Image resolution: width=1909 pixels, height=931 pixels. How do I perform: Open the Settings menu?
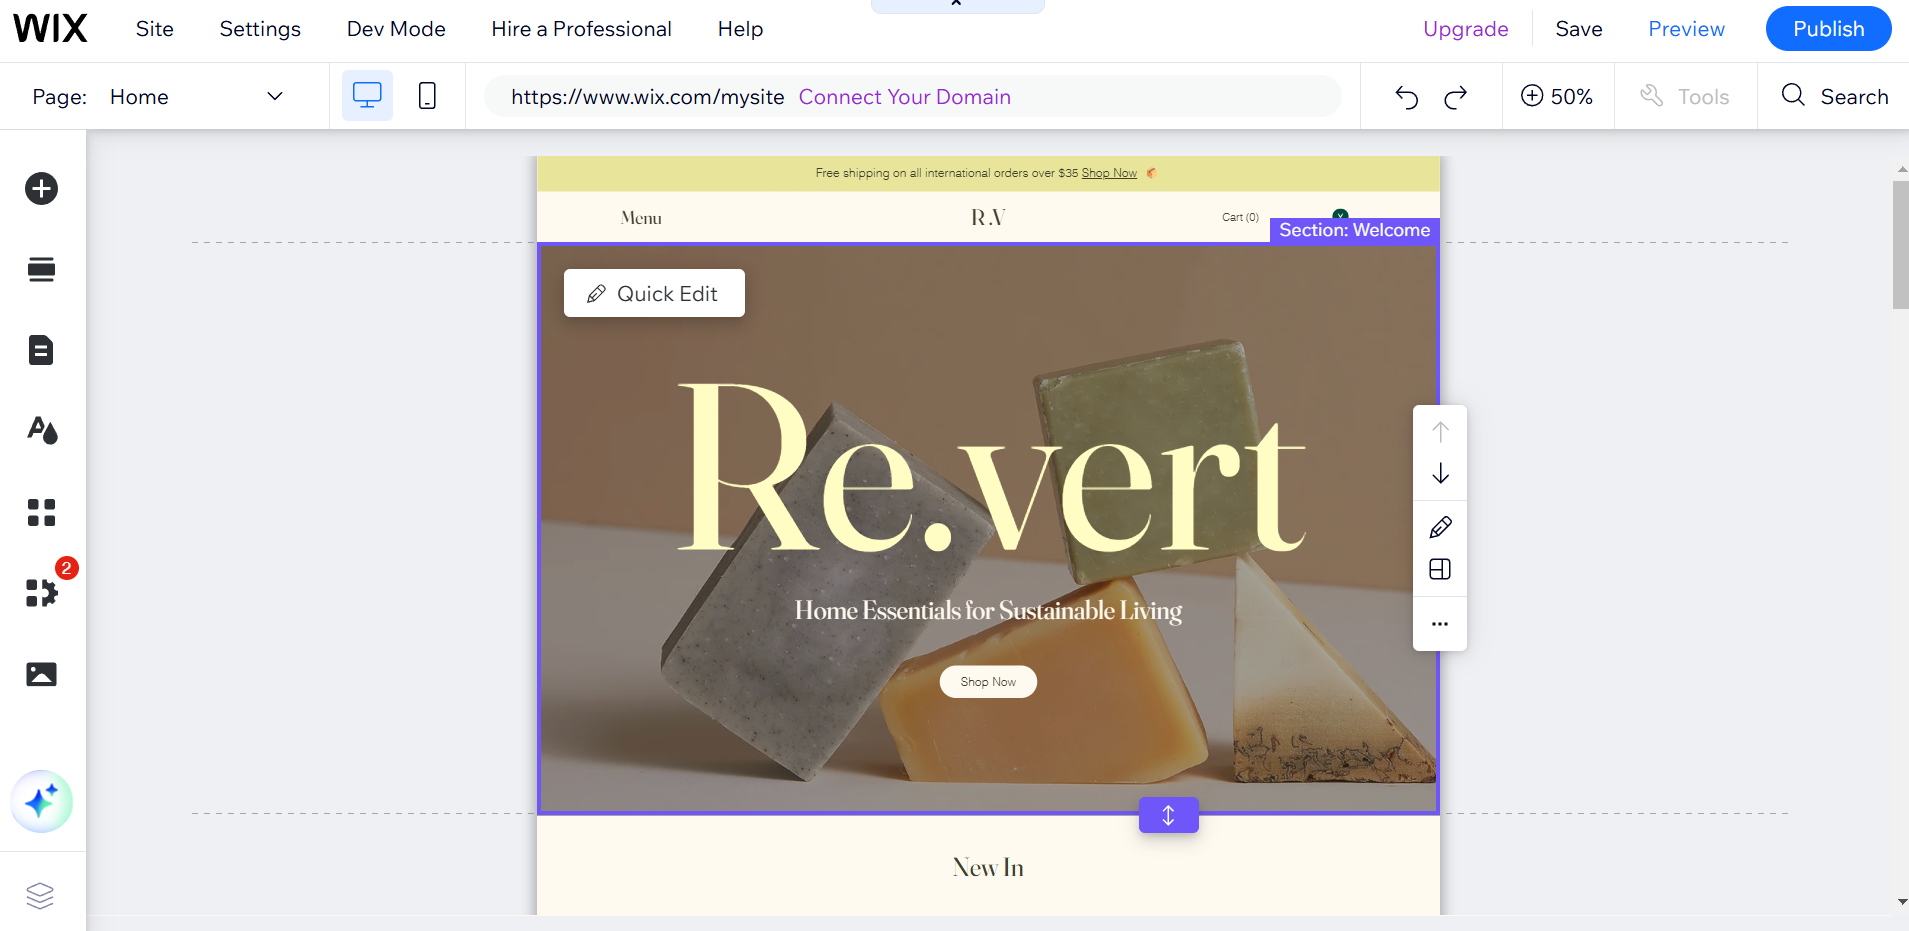click(x=260, y=29)
